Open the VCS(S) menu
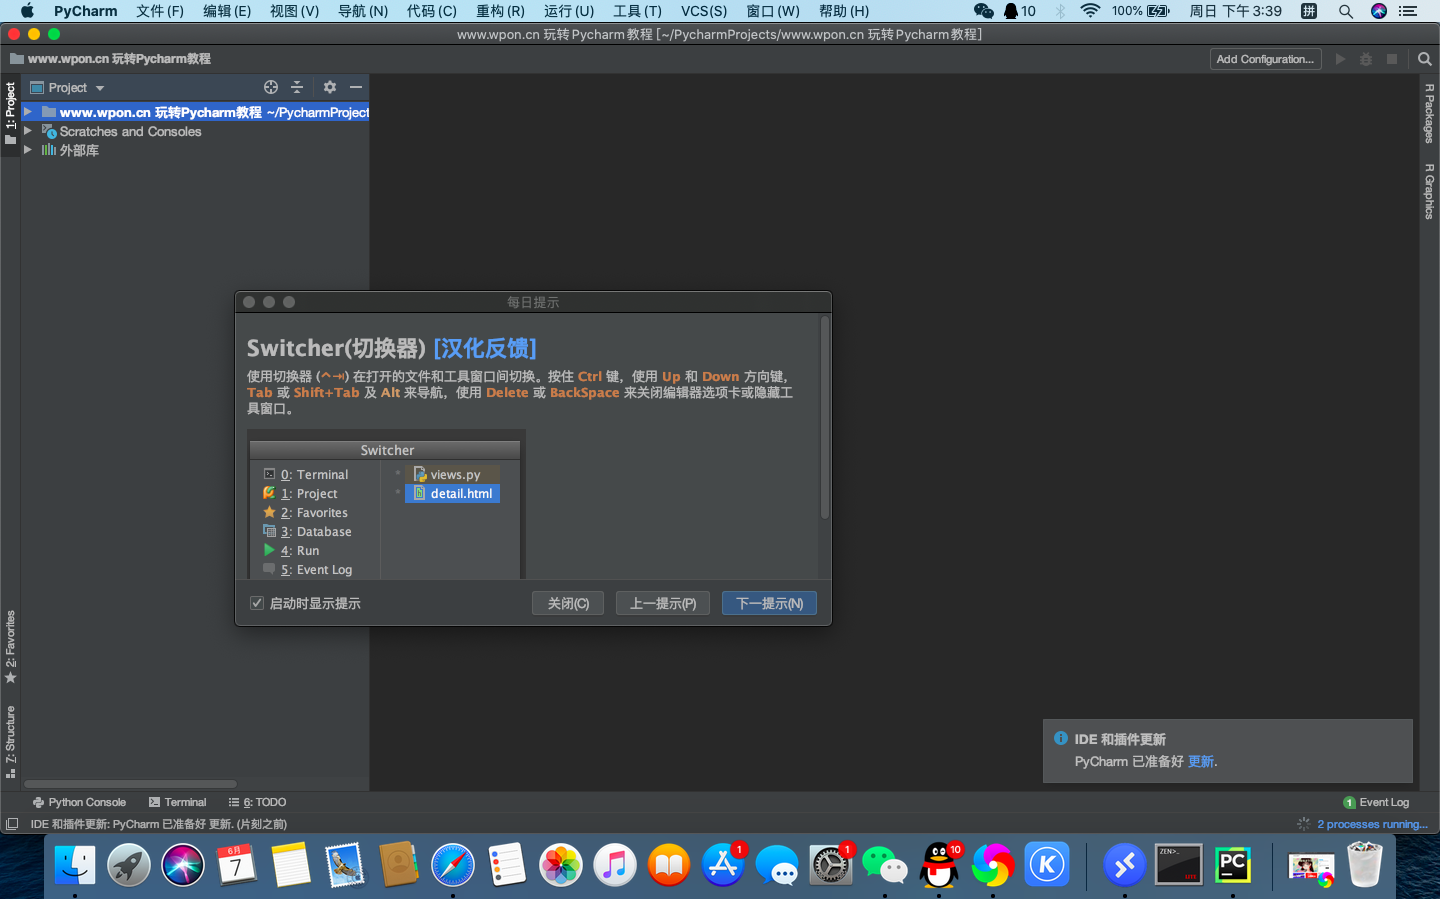Image resolution: width=1440 pixels, height=899 pixels. click(x=704, y=11)
